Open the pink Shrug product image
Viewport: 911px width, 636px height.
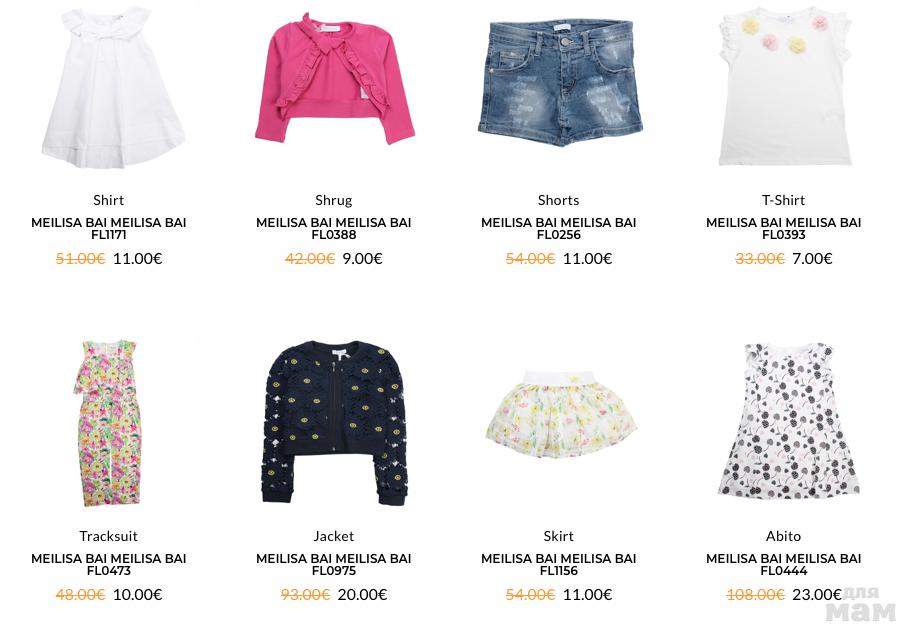pos(335,80)
